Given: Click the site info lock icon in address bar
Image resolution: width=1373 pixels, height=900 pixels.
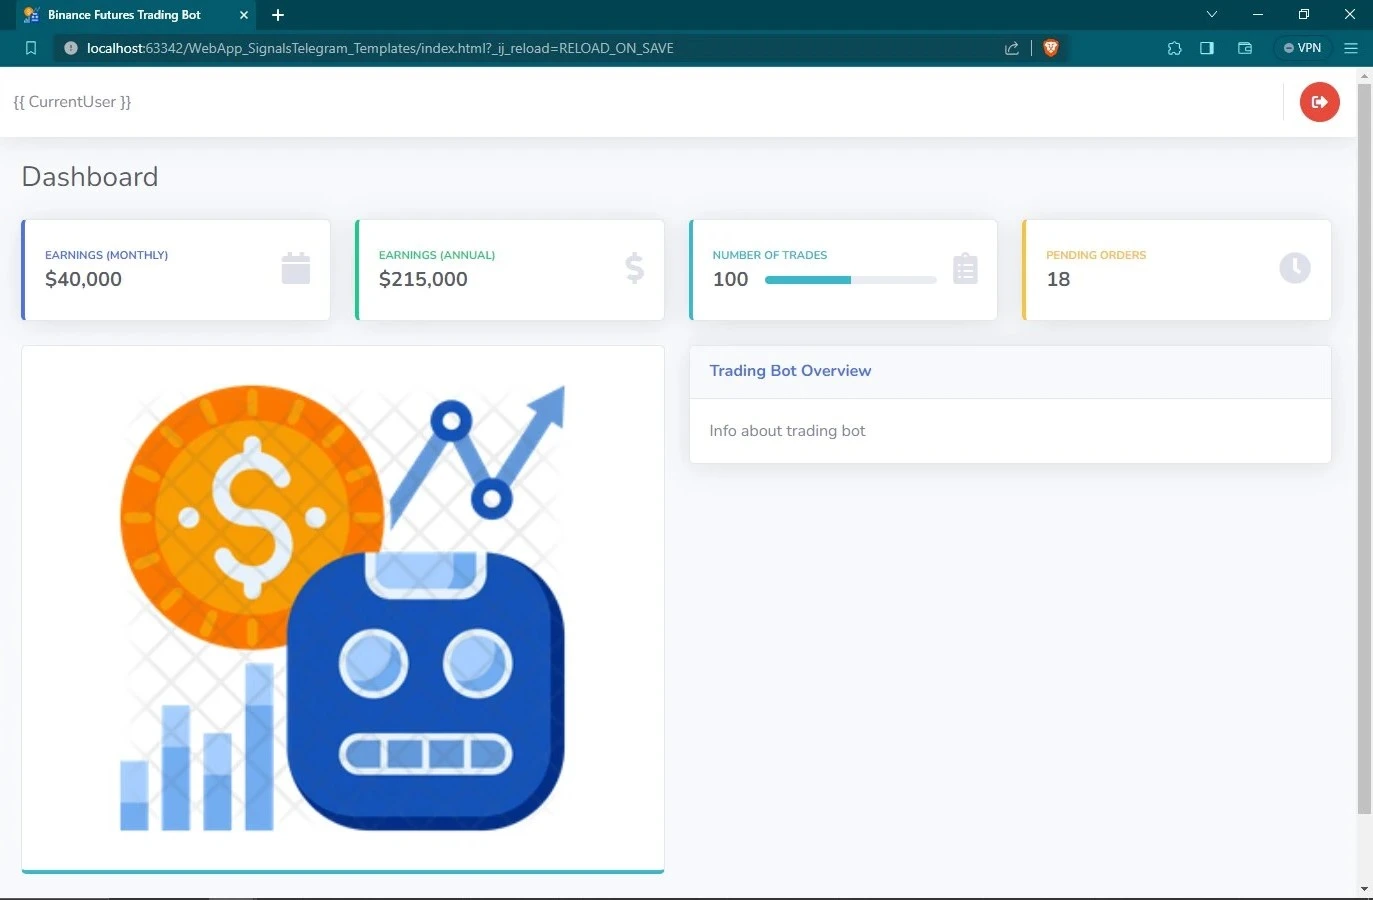Looking at the screenshot, I should pyautogui.click(x=70, y=47).
